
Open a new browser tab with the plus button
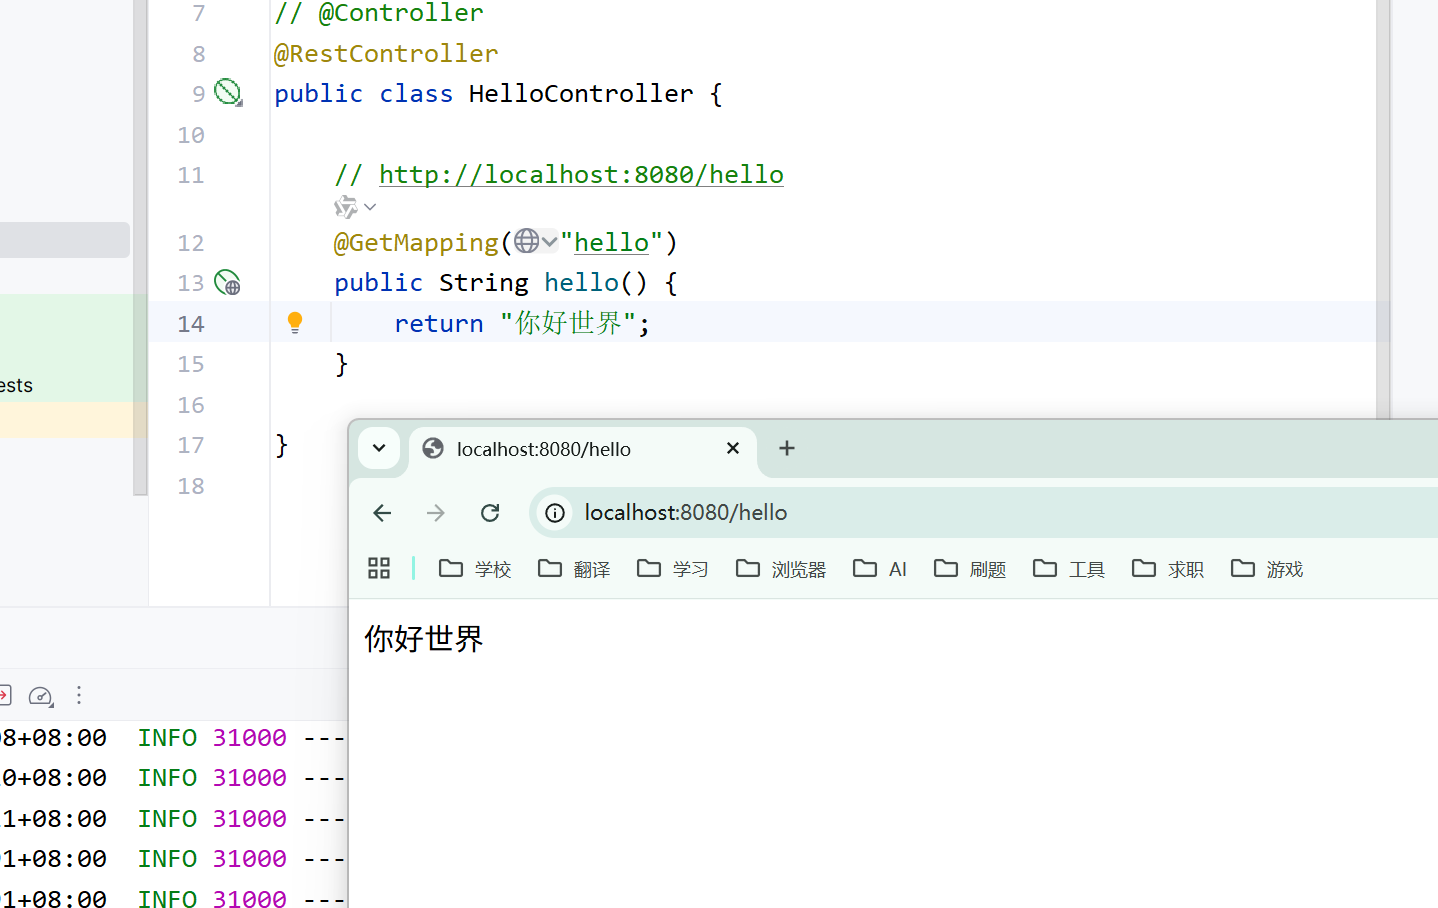pyautogui.click(x=786, y=448)
